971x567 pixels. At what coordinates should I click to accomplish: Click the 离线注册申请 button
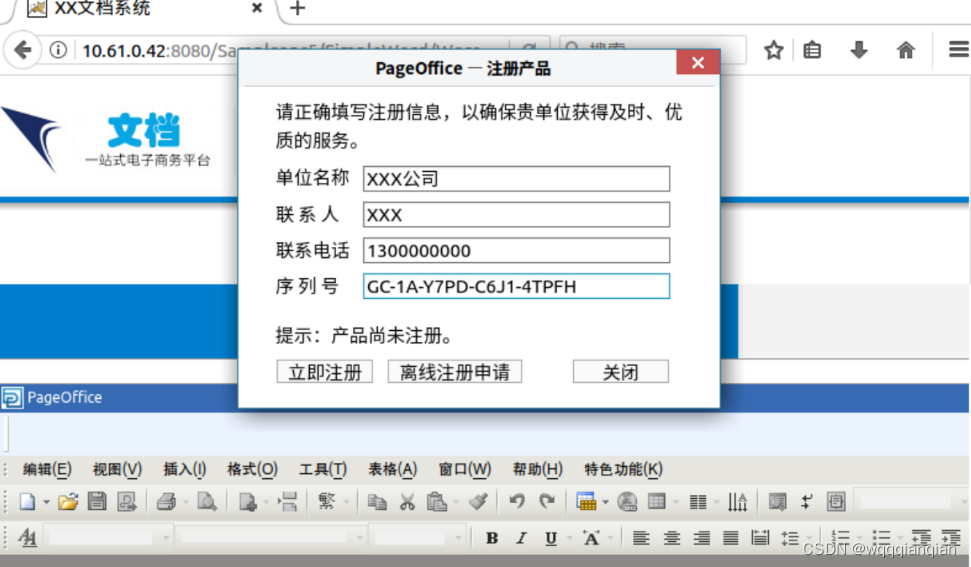click(455, 372)
